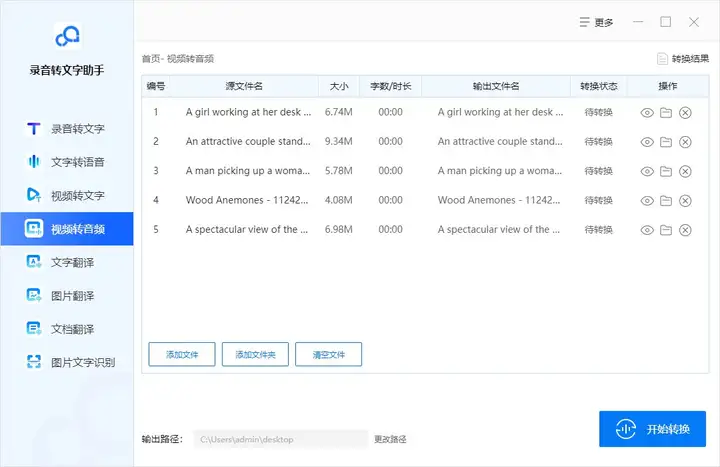Open 文档翻译 in the sidebar
Viewport: 720px width, 467px height.
tap(67, 329)
